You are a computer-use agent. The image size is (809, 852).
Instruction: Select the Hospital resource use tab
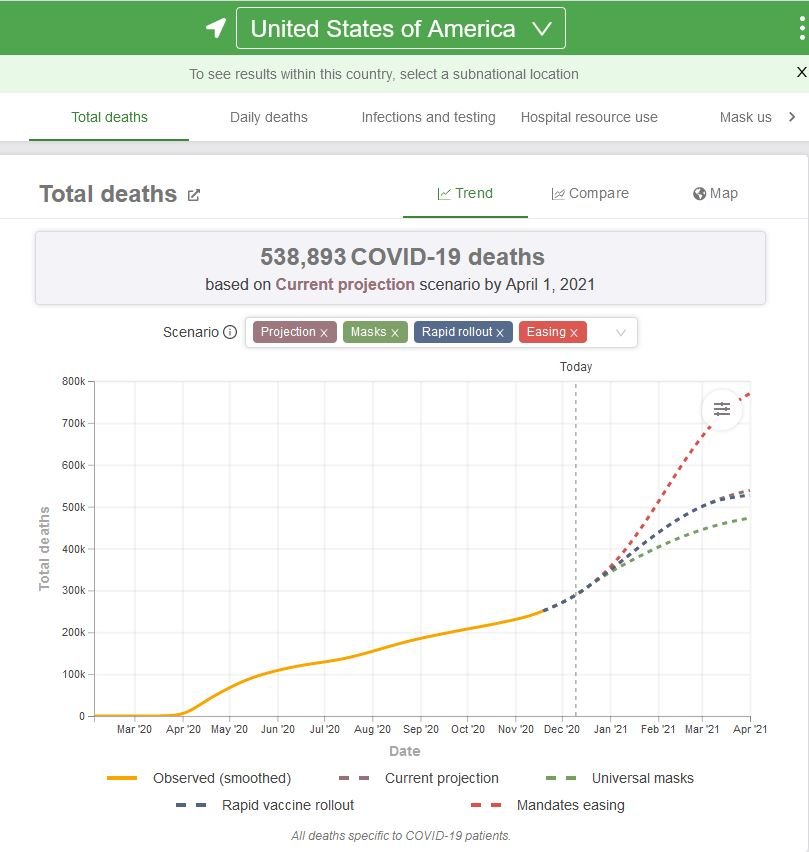coord(589,117)
